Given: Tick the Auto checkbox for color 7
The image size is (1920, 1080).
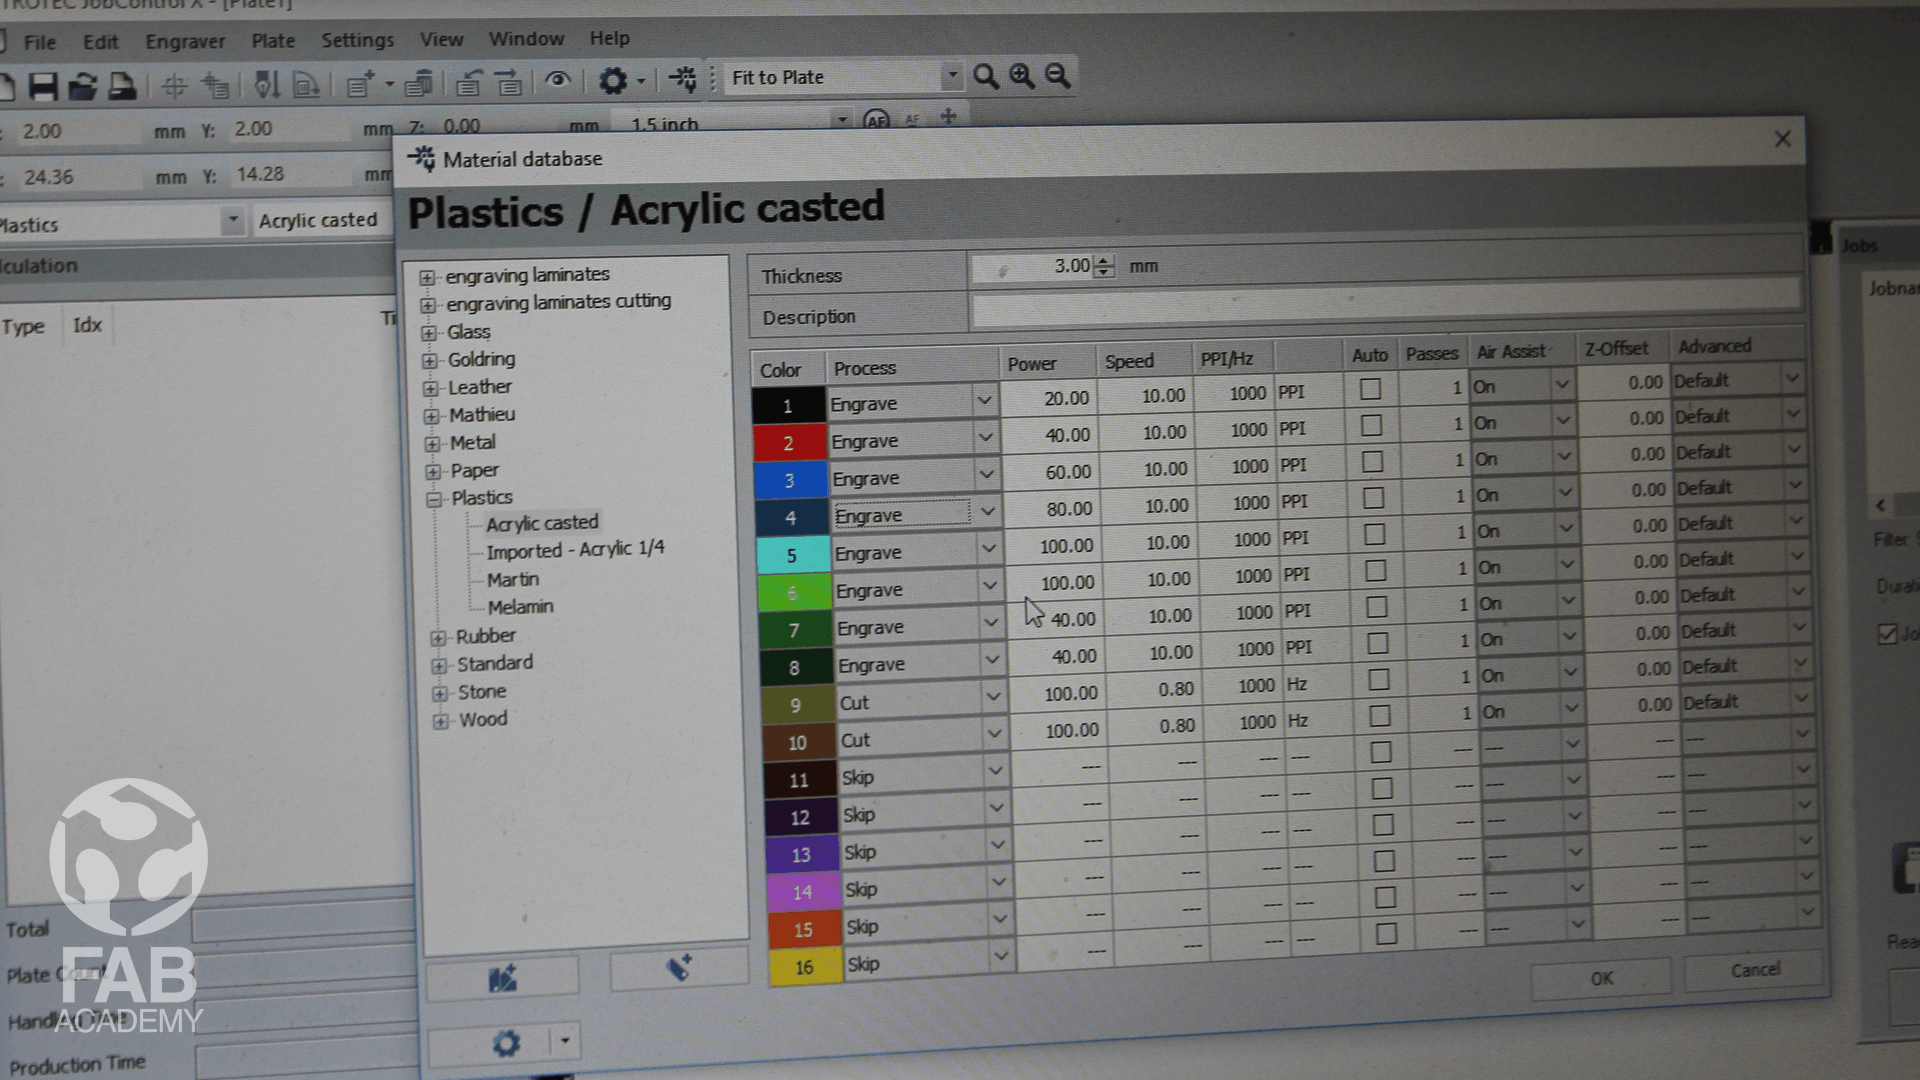Looking at the screenshot, I should coord(1376,607).
